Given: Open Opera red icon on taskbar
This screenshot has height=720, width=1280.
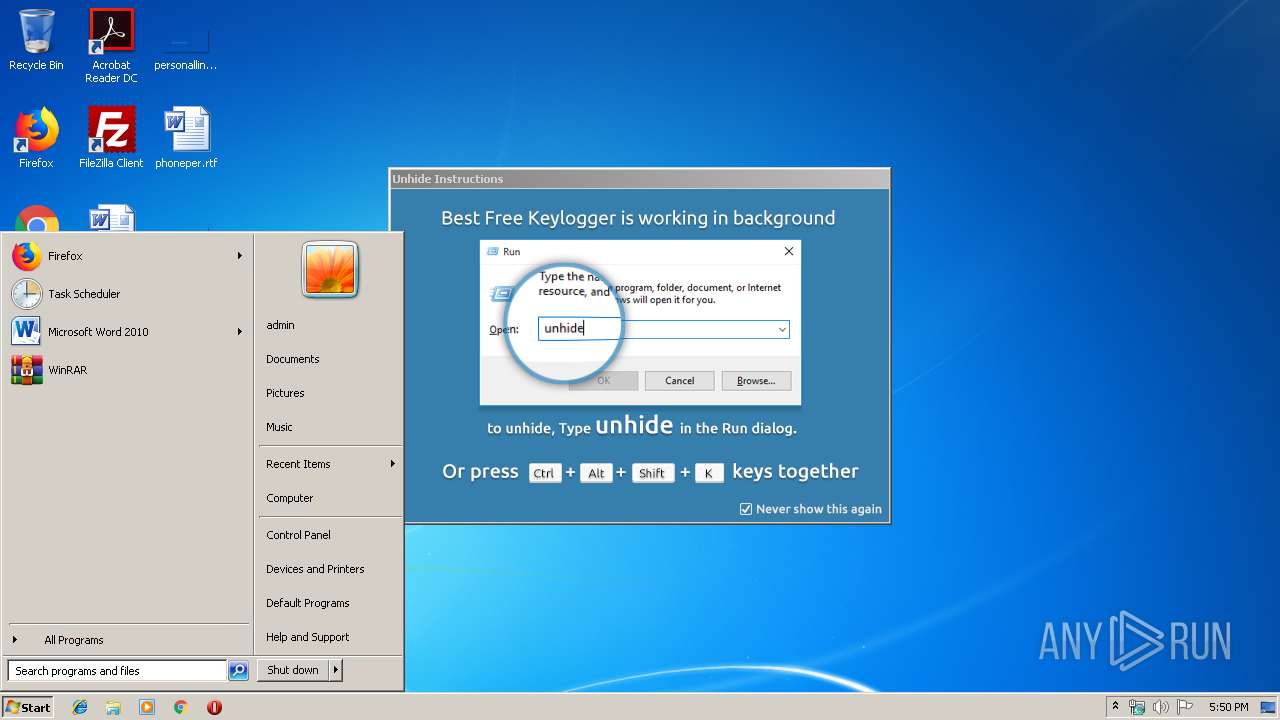Looking at the screenshot, I should pos(214,707).
